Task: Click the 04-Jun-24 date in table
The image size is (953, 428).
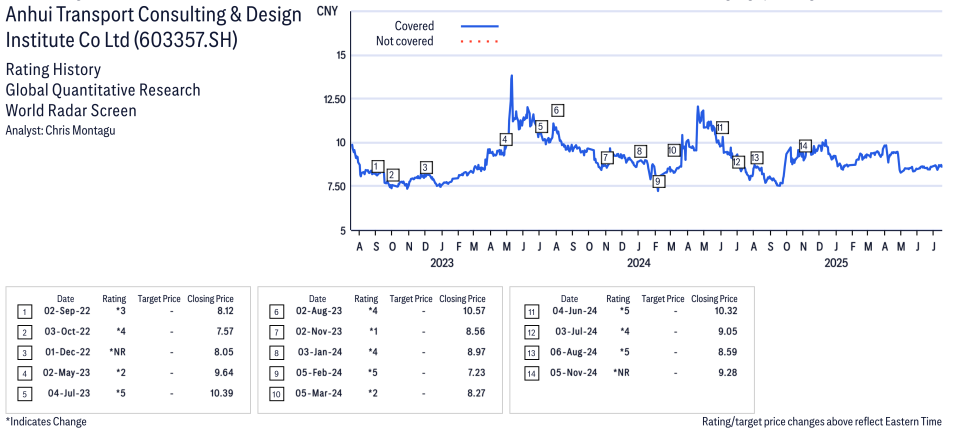Action: tap(575, 311)
